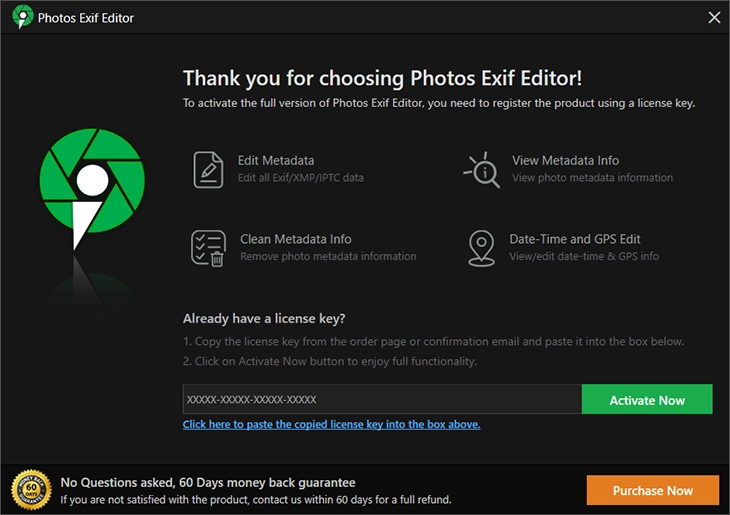The image size is (730, 515).
Task: Click the Clean Metadata Info checklist icon
Action: (x=208, y=248)
